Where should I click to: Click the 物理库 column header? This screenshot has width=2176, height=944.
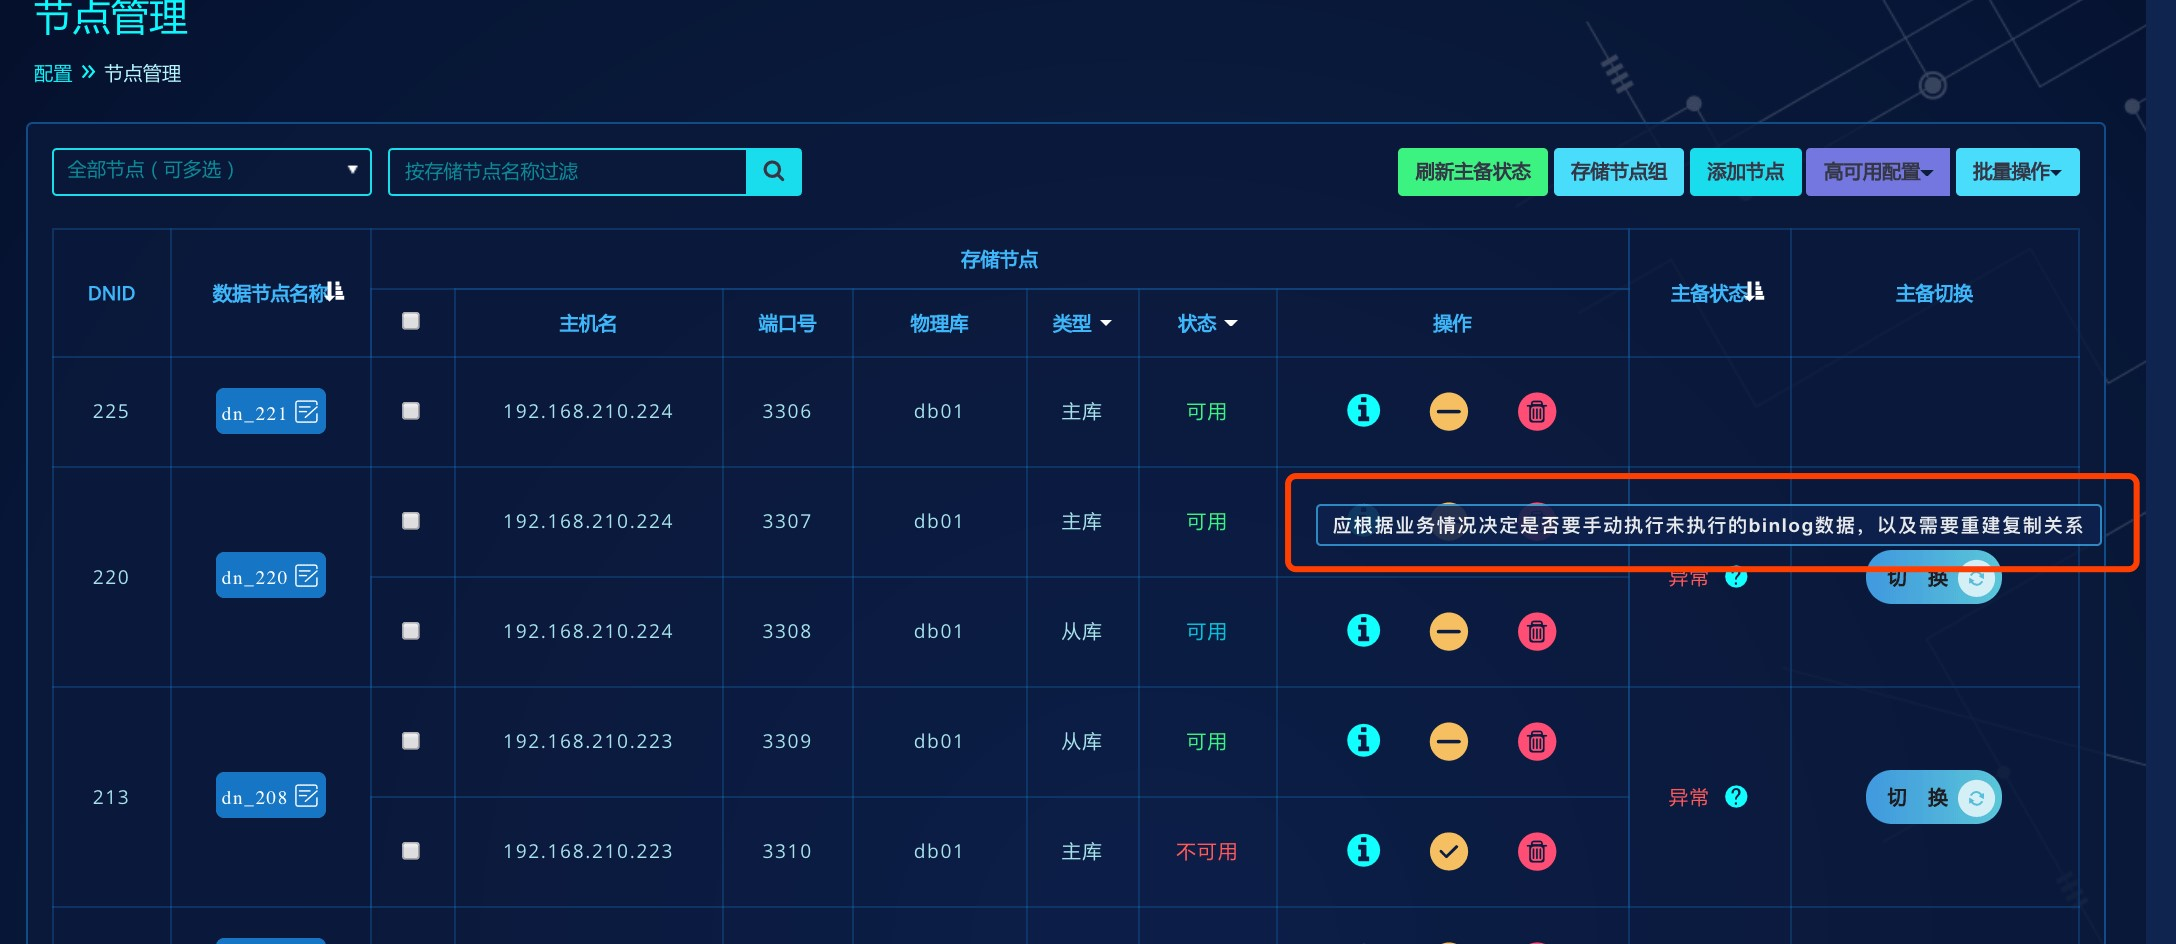click(x=939, y=323)
